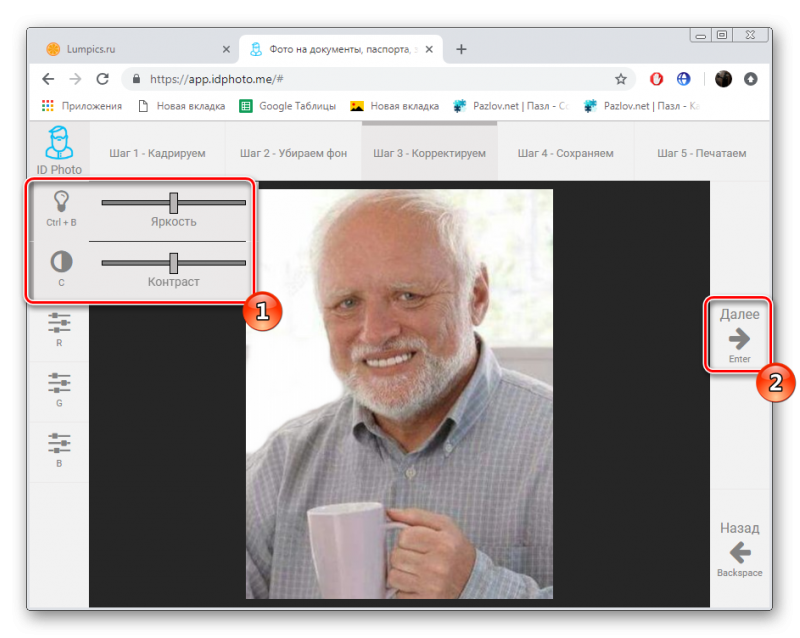800x638 pixels.
Task: Open the G channel sliders icon
Action: pyautogui.click(x=59, y=383)
